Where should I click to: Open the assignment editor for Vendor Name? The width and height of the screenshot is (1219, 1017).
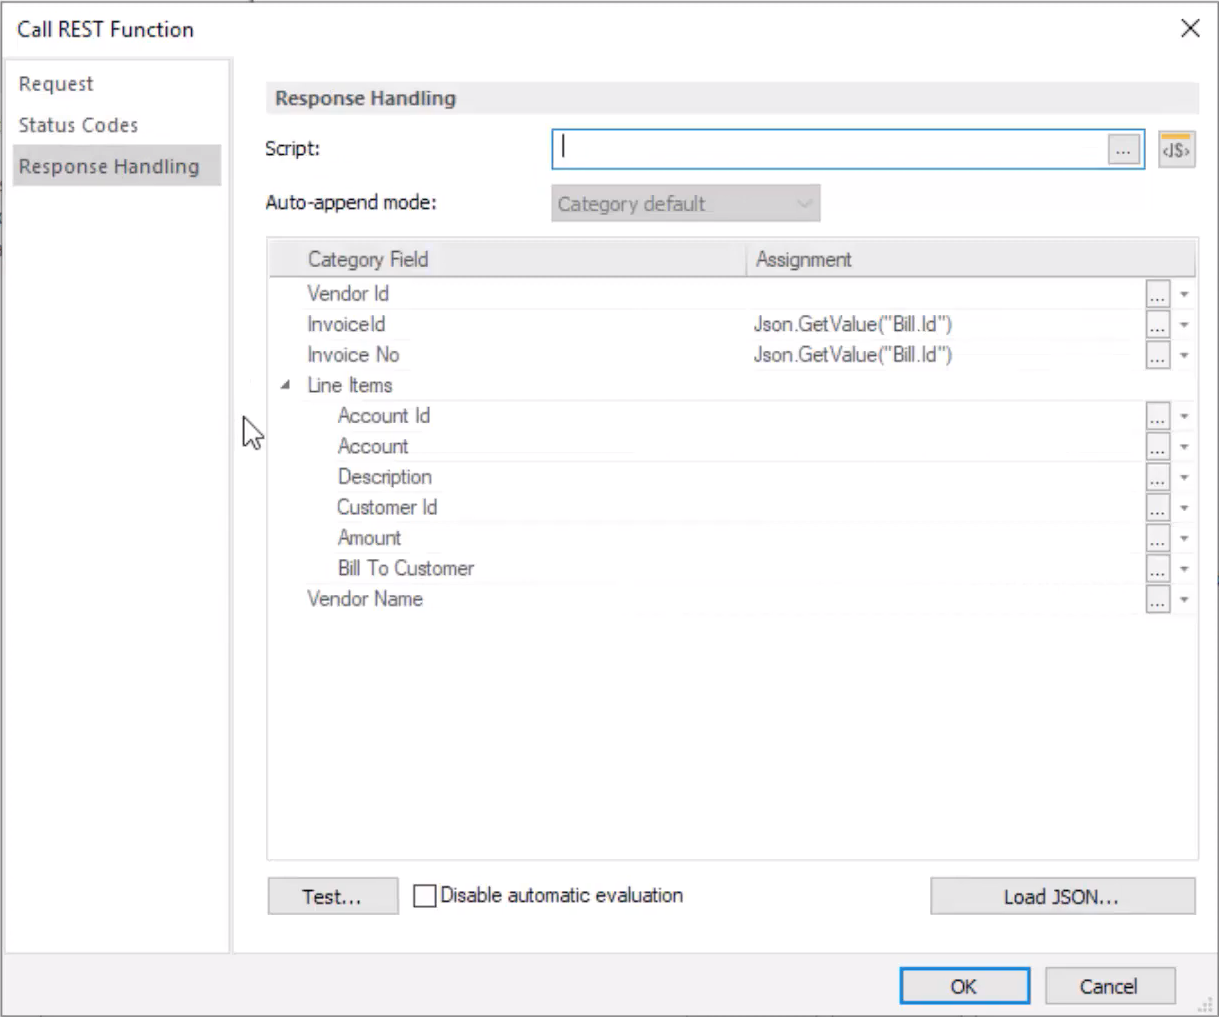point(1157,600)
